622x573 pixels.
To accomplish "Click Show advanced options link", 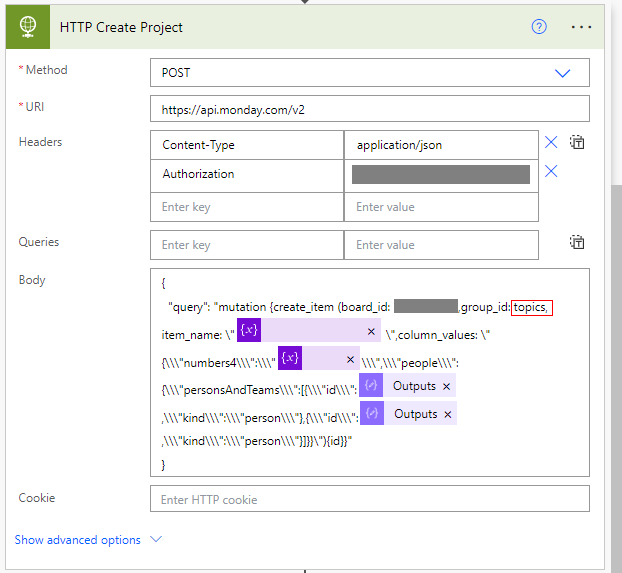I will point(78,540).
